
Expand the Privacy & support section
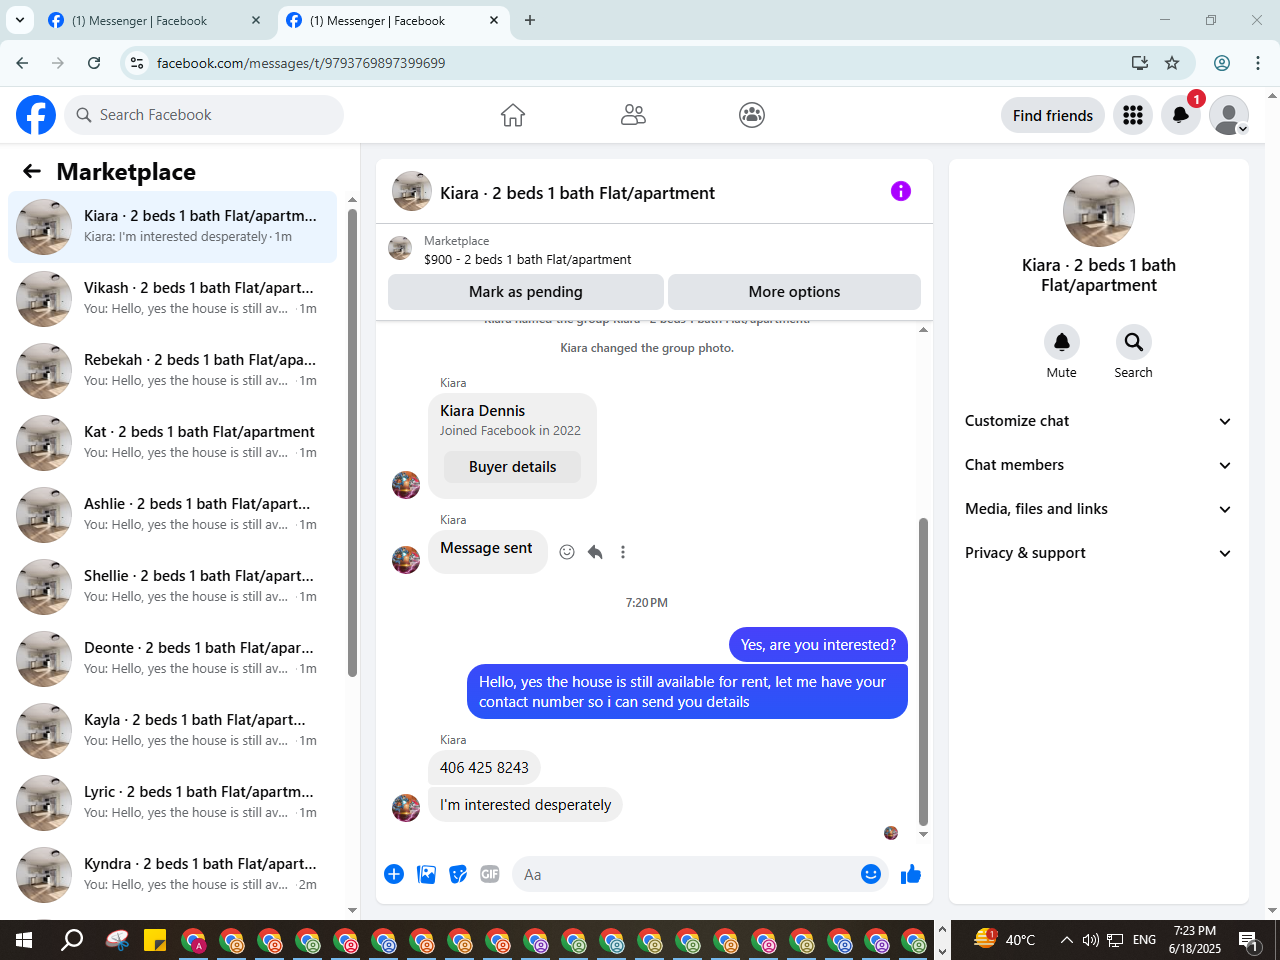point(1098,553)
